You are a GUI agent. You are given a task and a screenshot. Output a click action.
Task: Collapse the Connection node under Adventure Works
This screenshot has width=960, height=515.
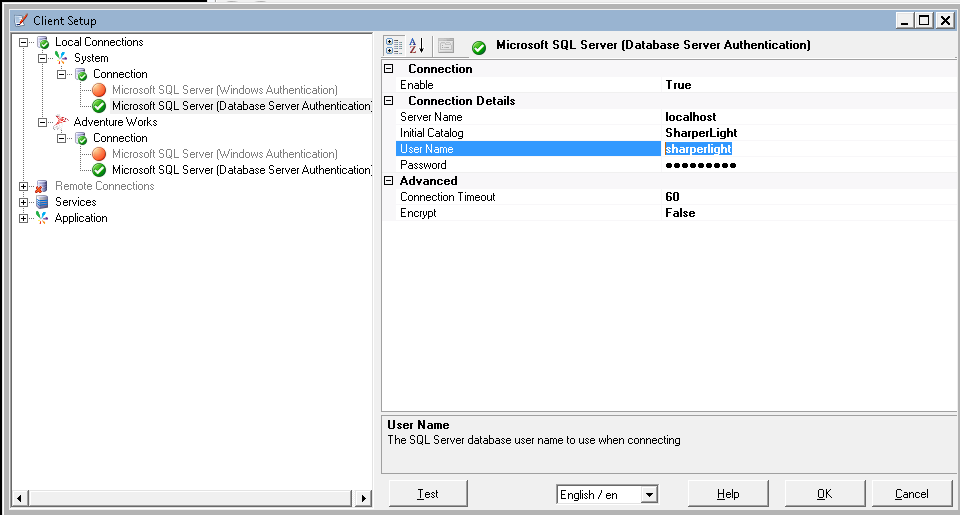click(x=61, y=138)
